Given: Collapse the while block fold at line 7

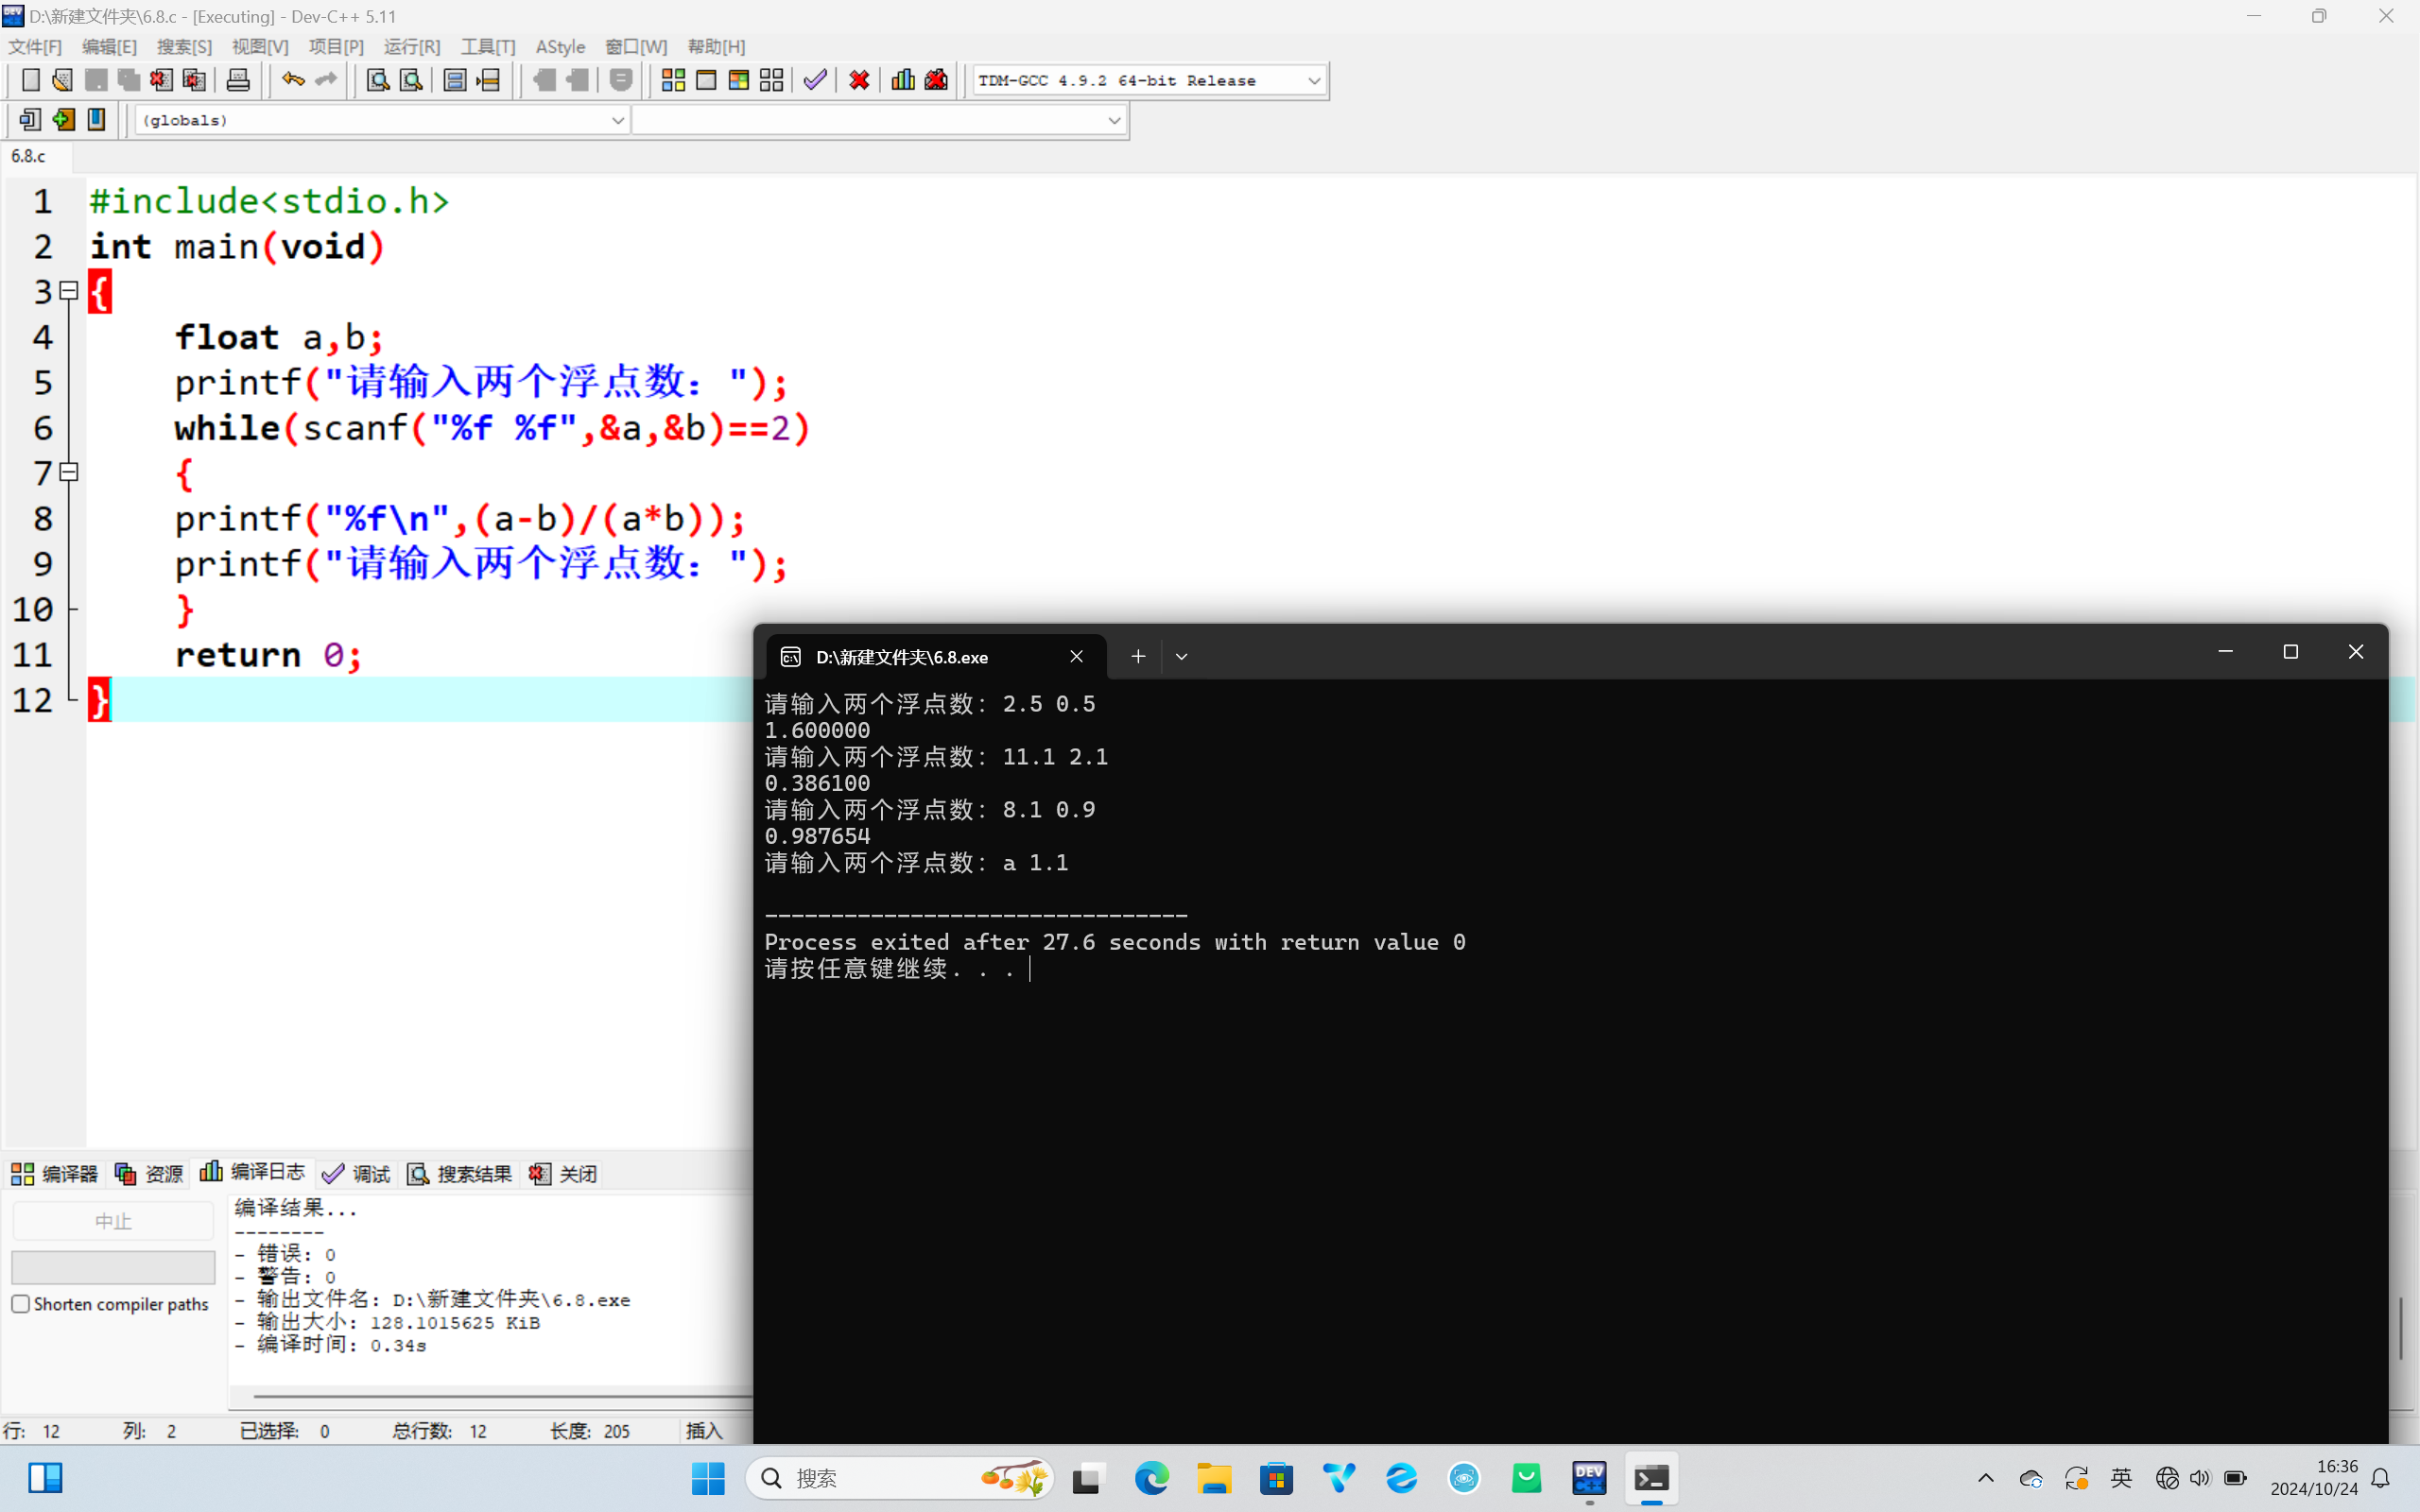Looking at the screenshot, I should (69, 472).
